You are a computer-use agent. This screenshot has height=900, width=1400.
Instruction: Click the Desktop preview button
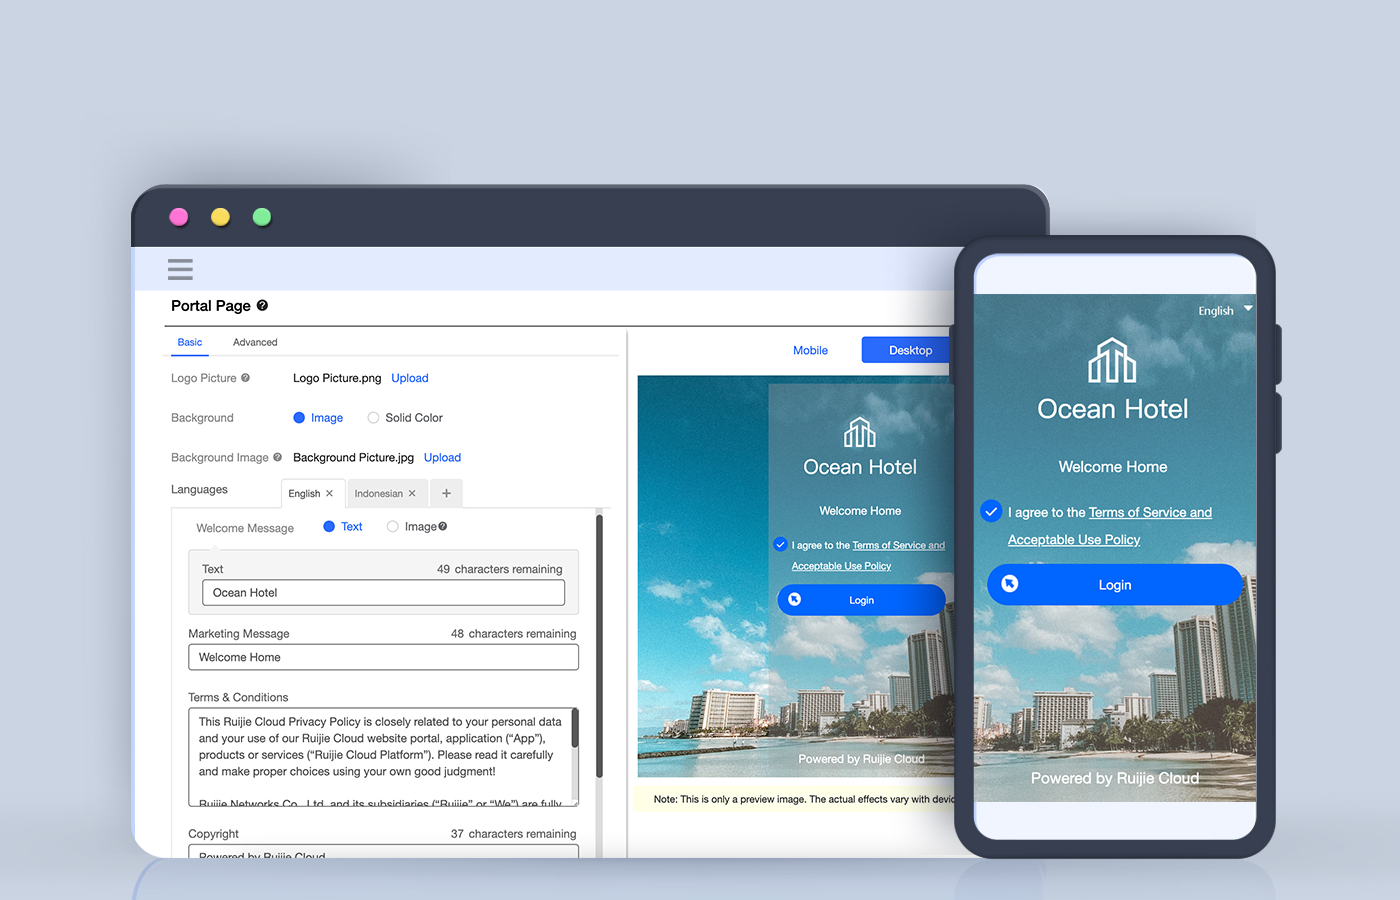(910, 350)
